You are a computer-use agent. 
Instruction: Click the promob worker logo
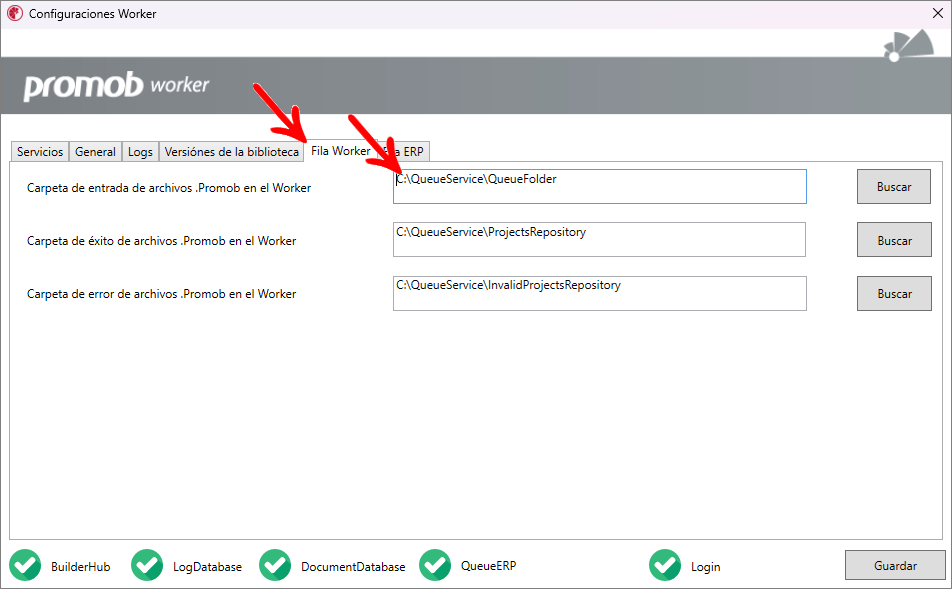[x=116, y=86]
